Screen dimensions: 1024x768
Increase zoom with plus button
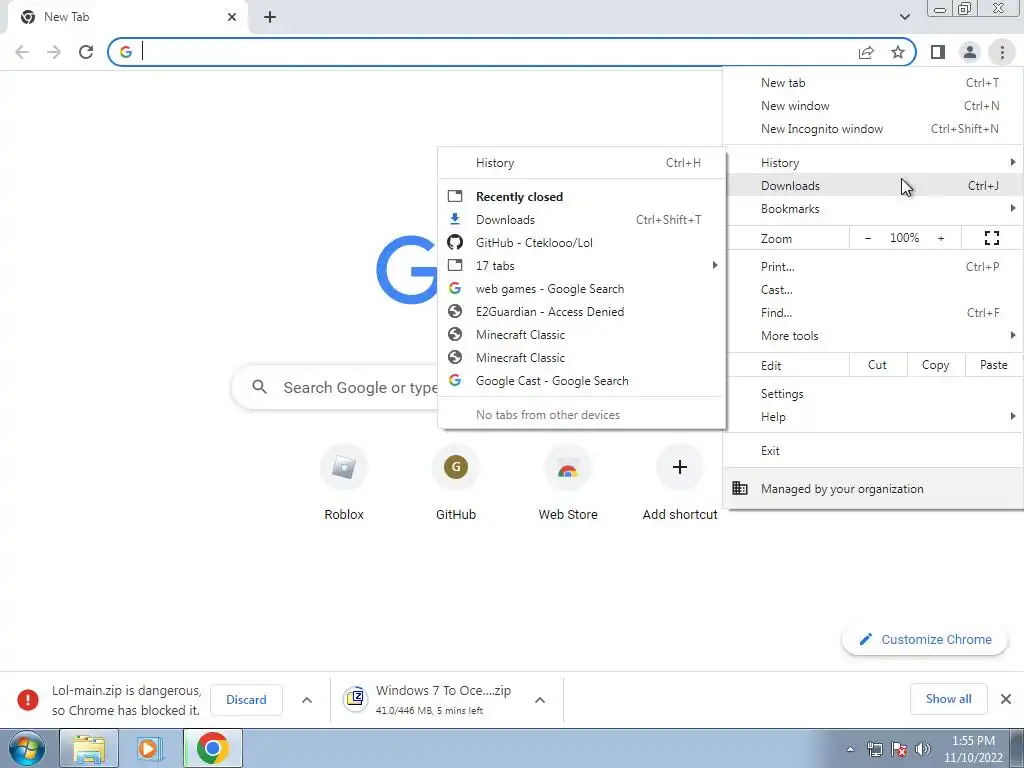[x=941, y=238]
